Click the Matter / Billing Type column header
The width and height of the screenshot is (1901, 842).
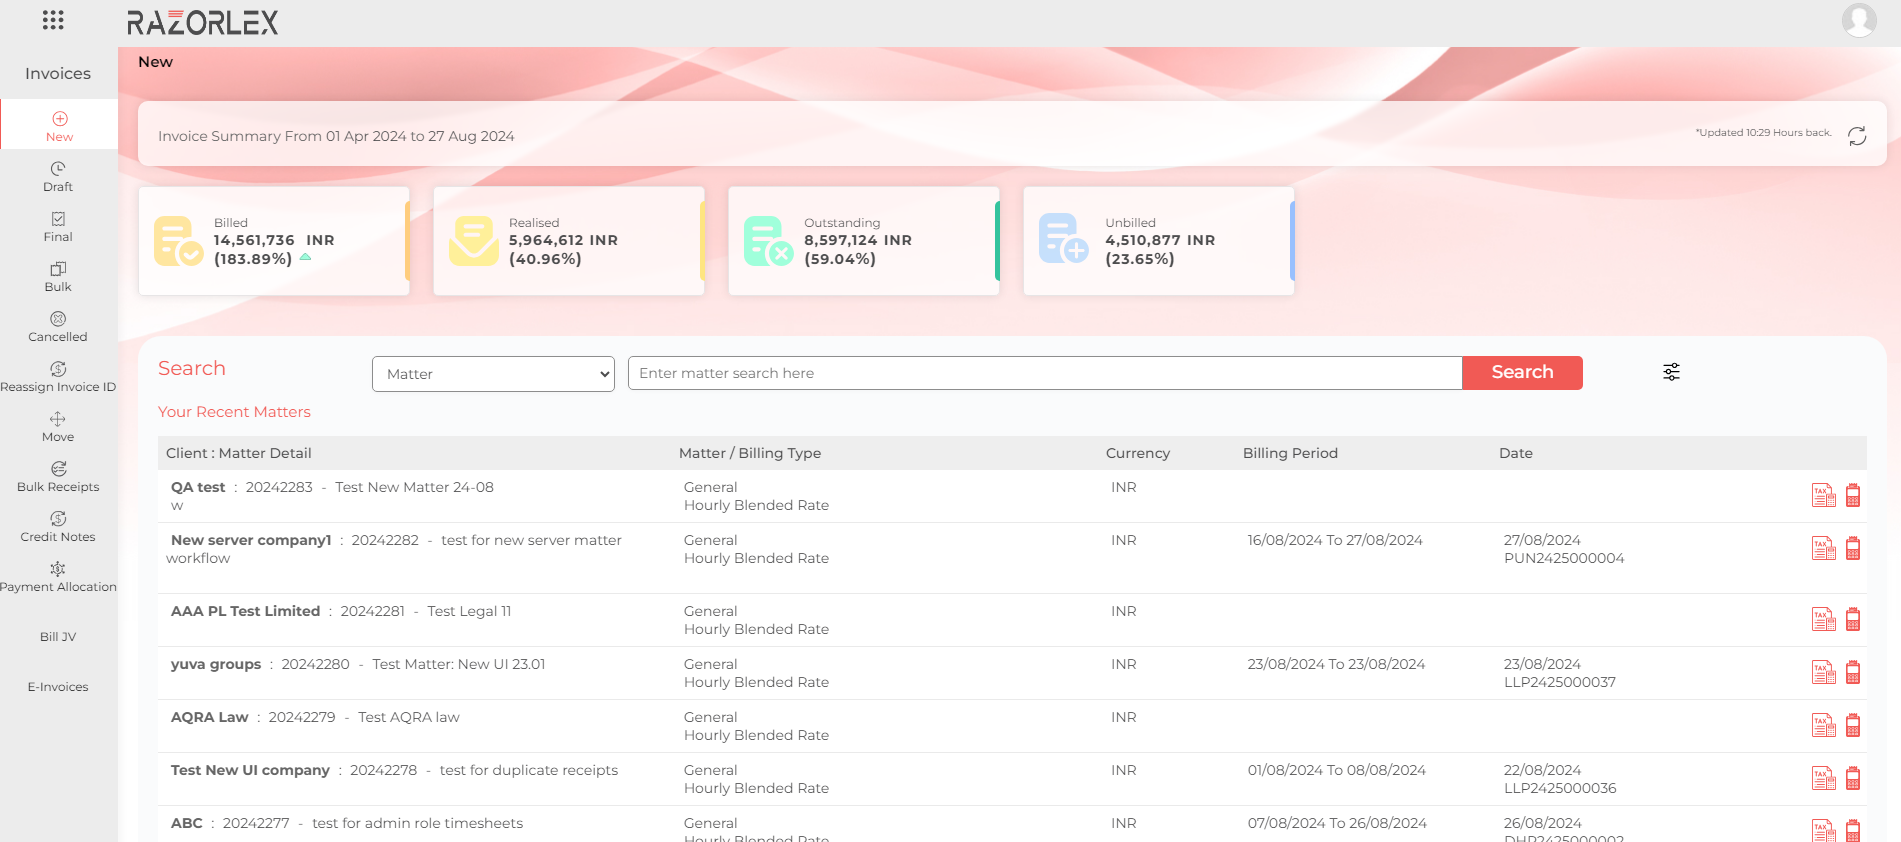(750, 453)
